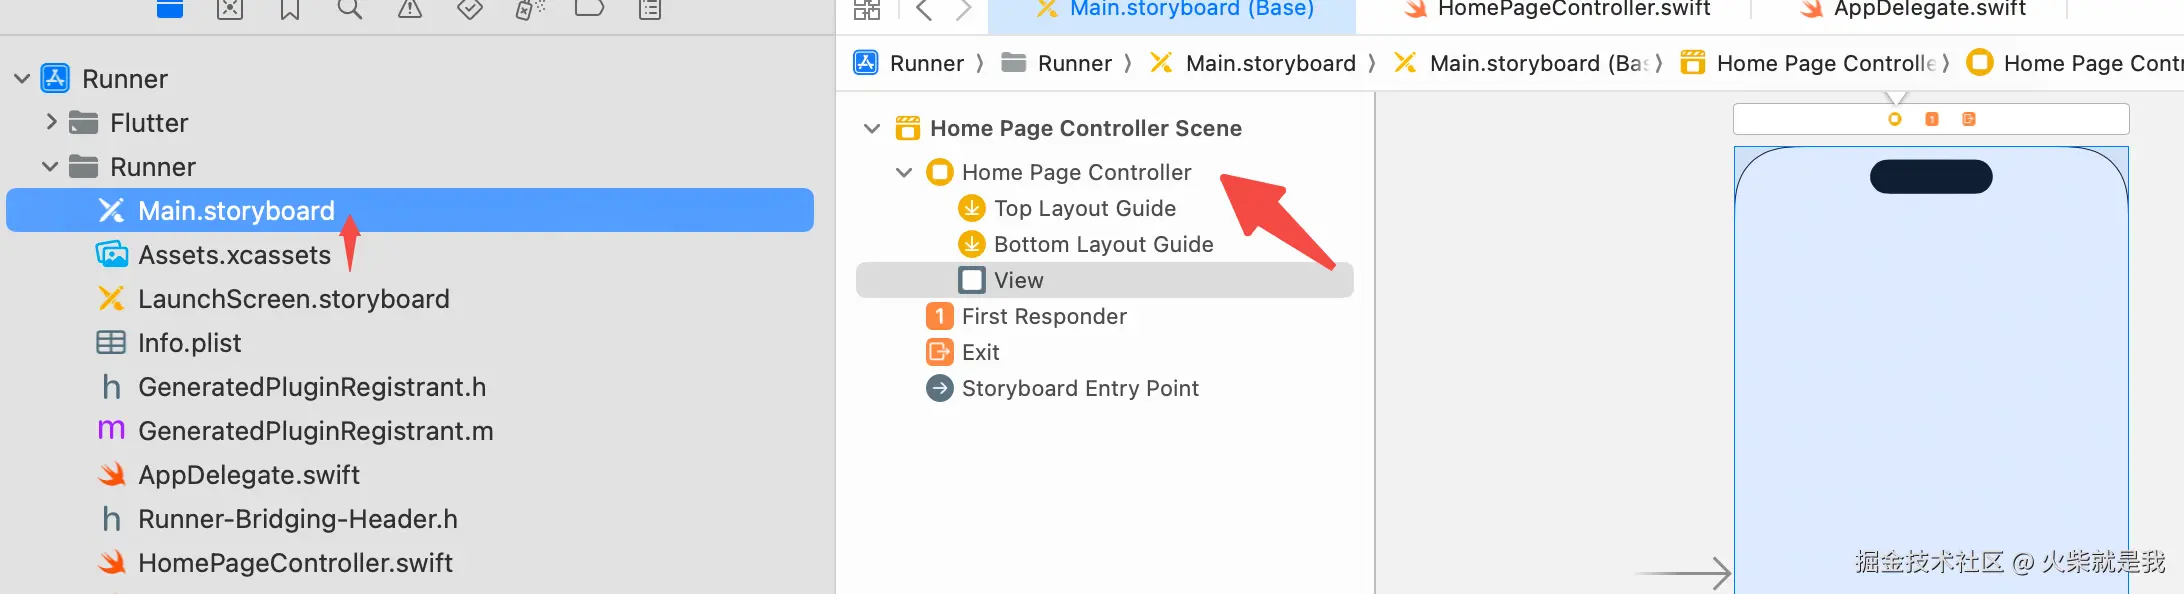This screenshot has height=594, width=2184.
Task: Open the Test navigator icon
Action: [470, 10]
